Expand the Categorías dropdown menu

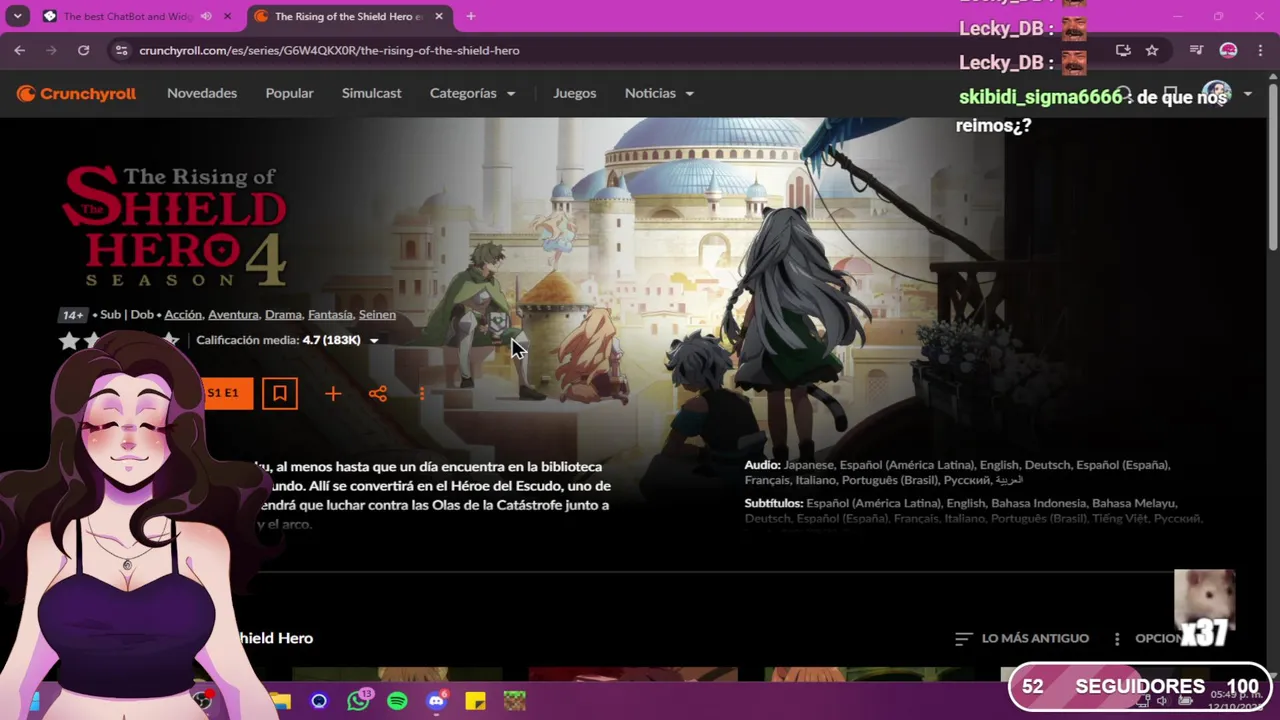[472, 93]
